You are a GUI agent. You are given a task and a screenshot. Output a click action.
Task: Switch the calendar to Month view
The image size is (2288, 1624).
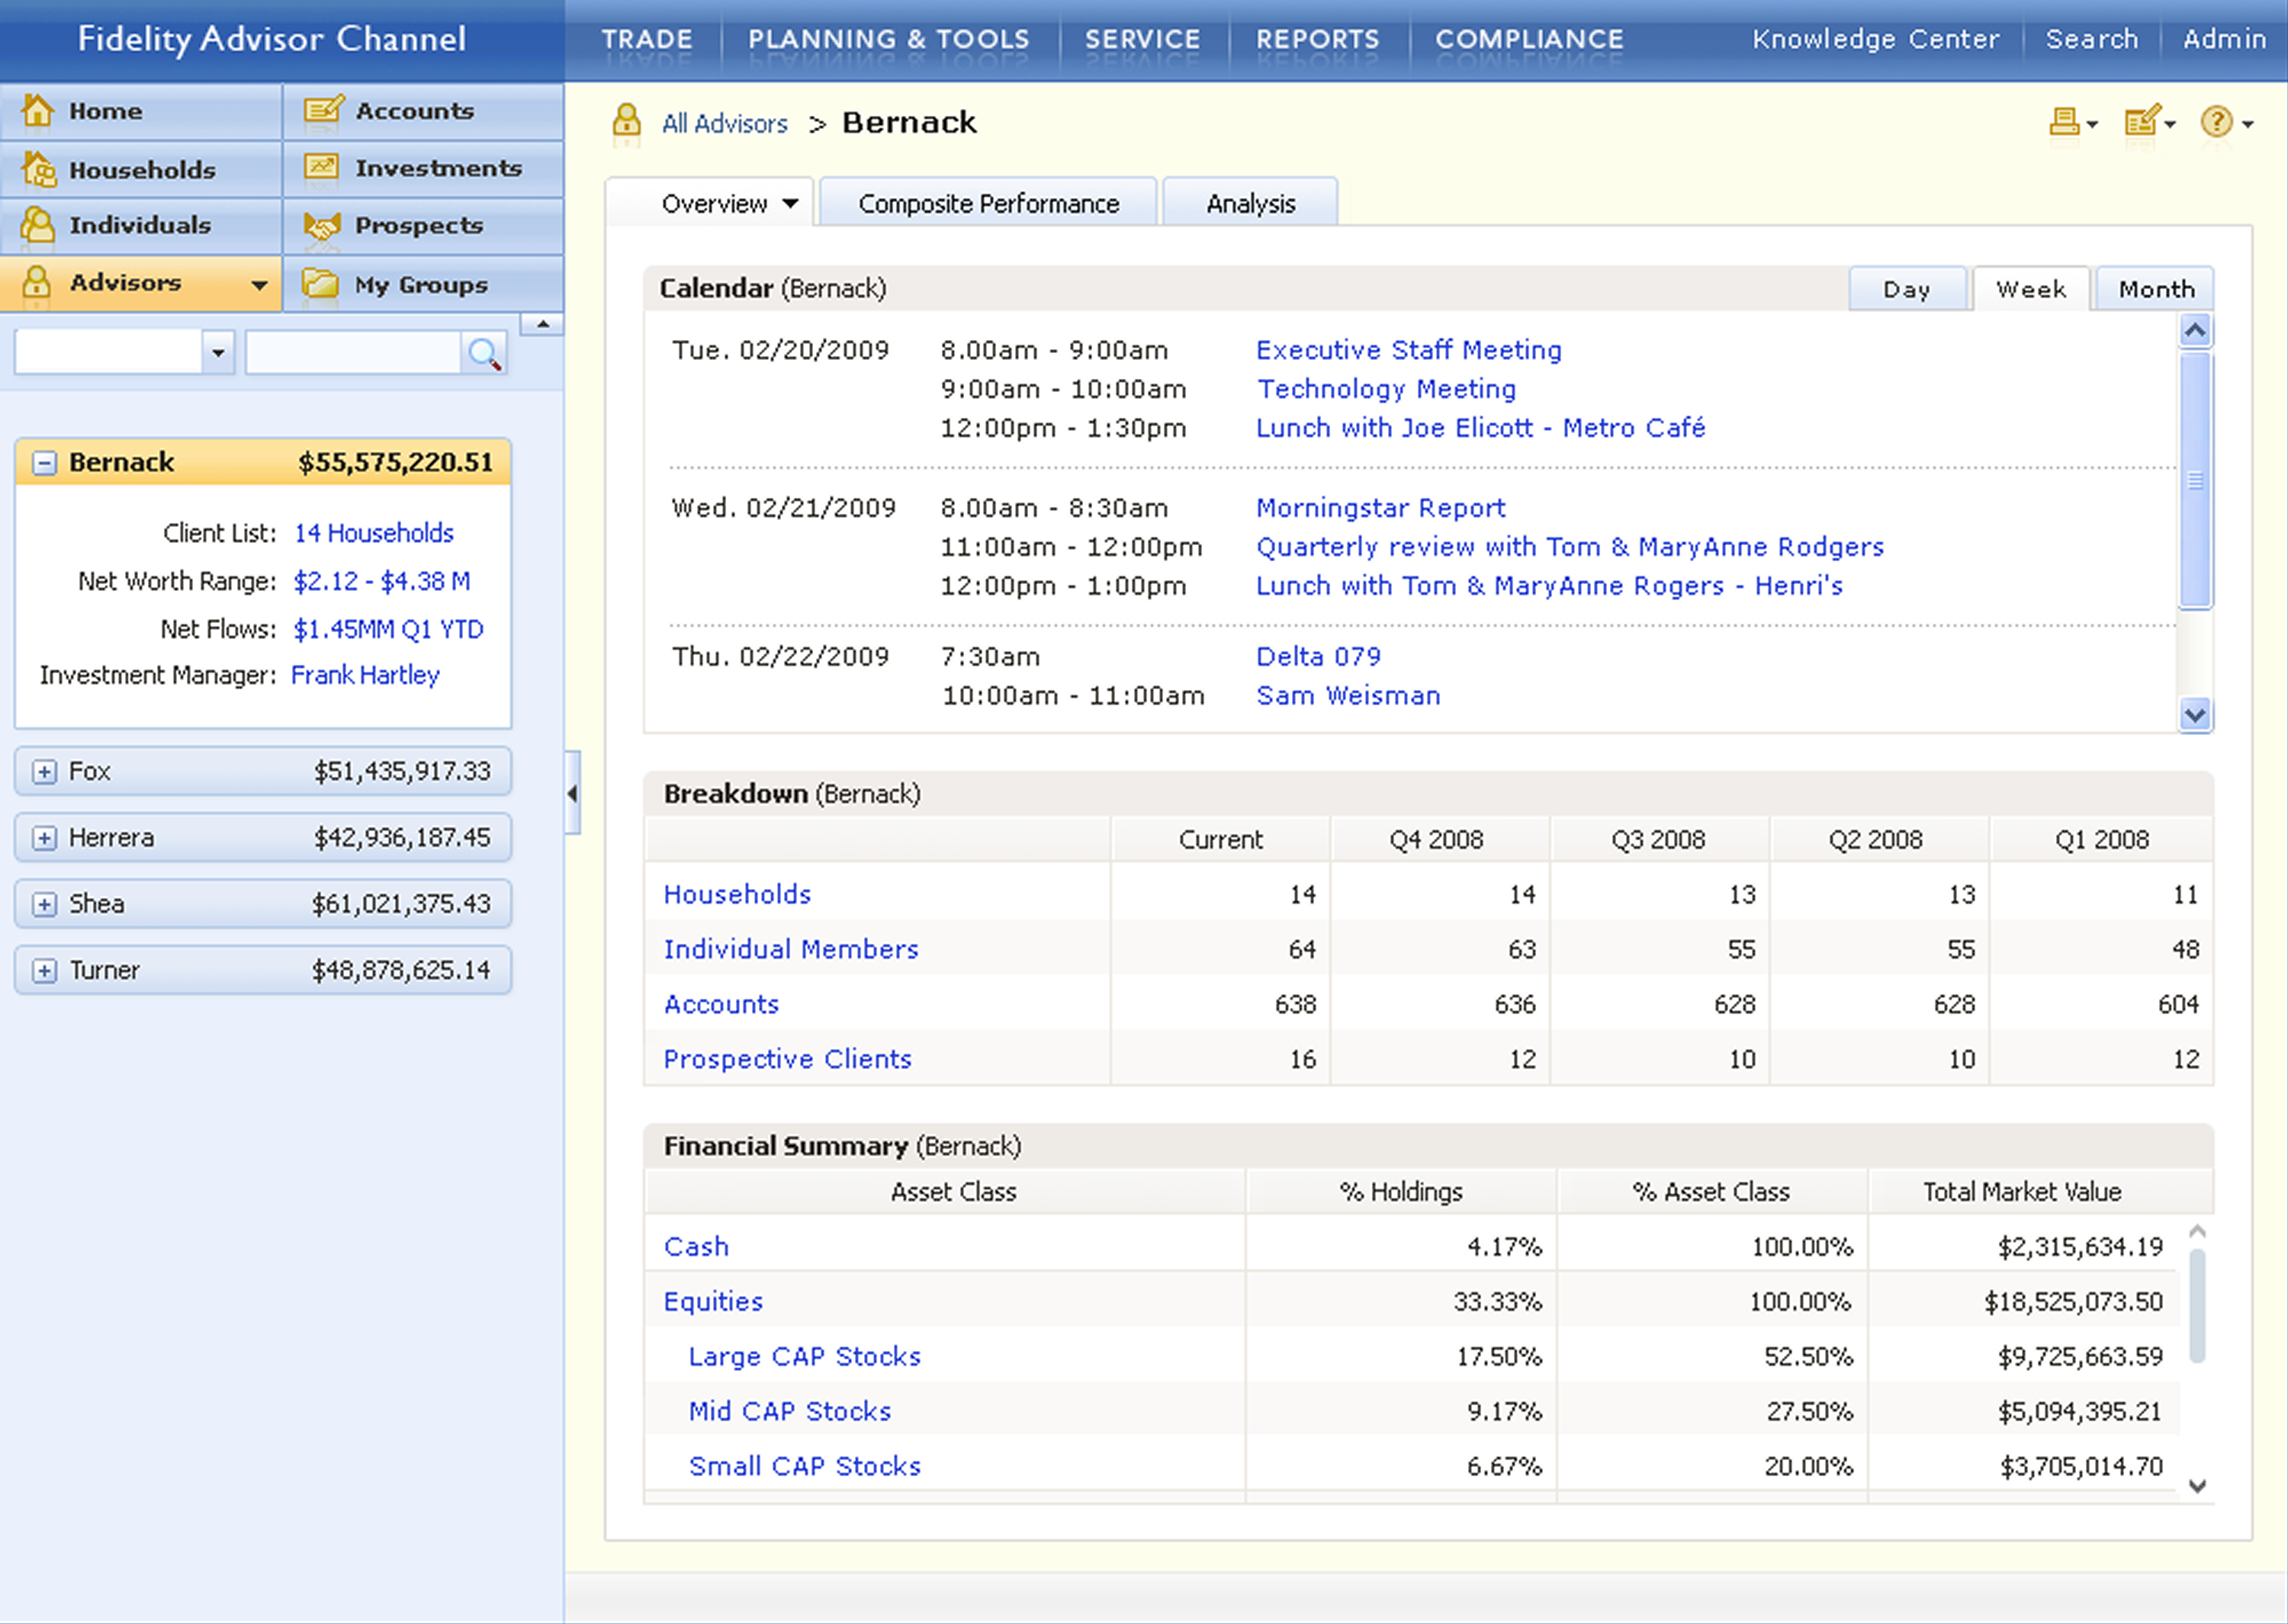pyautogui.click(x=2155, y=289)
